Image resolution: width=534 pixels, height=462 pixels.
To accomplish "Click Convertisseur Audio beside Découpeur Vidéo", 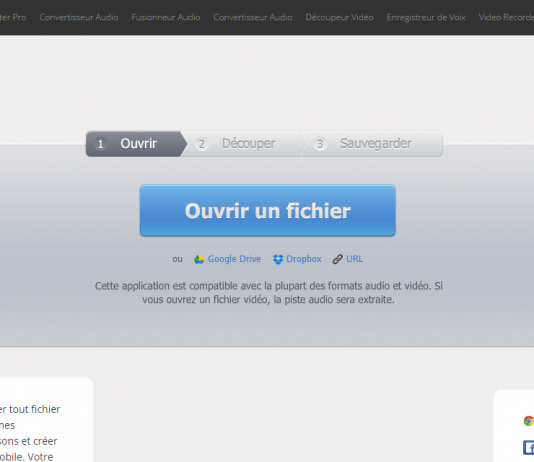I will click(x=253, y=17).
